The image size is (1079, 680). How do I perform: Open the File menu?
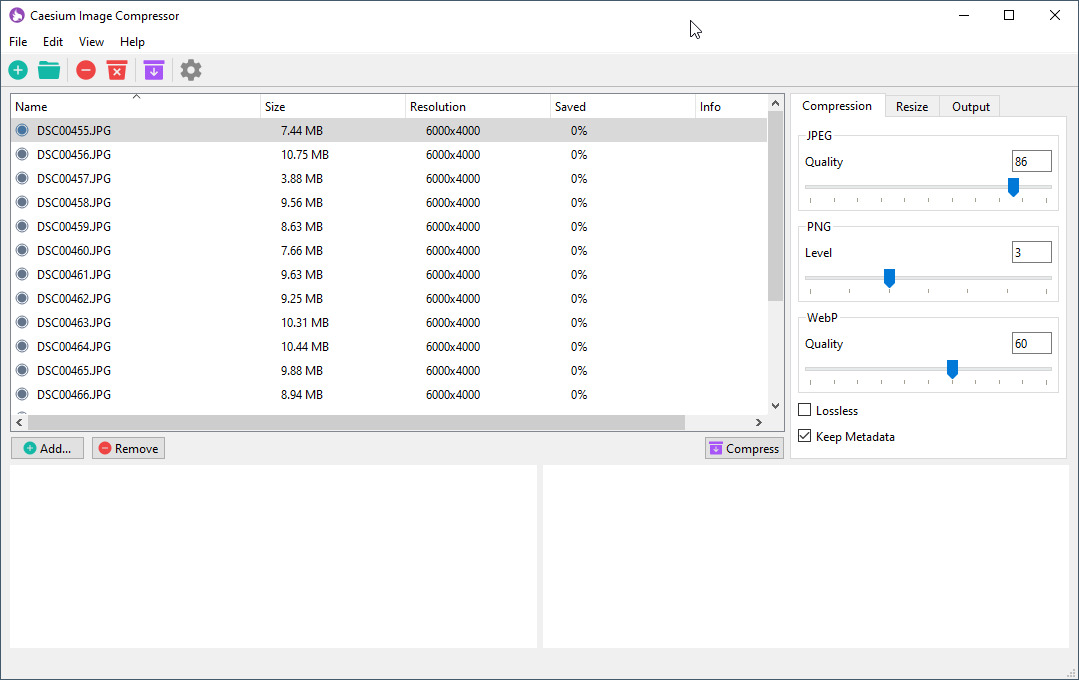17,42
